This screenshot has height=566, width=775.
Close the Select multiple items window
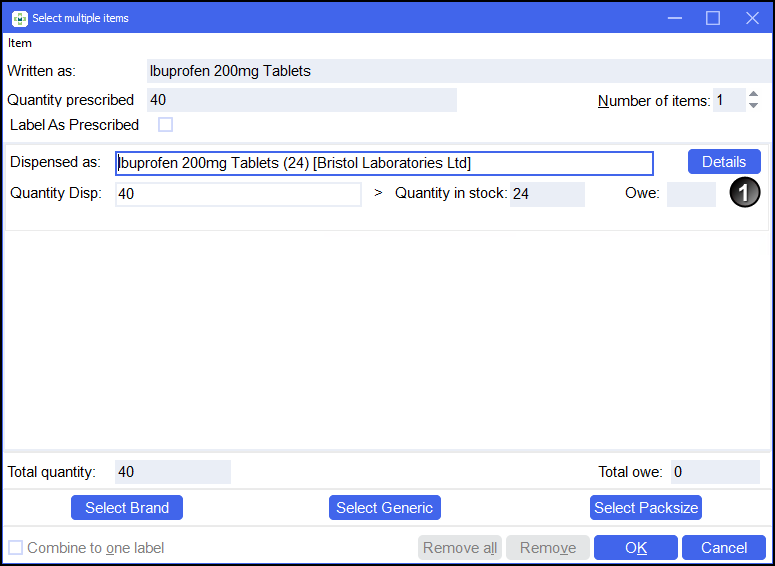[752, 18]
